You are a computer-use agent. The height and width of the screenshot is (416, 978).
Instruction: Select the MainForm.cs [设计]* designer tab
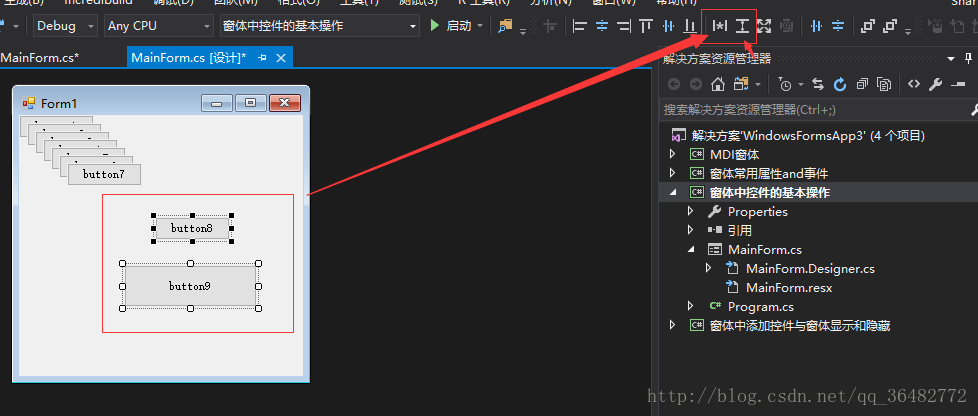click(x=189, y=58)
